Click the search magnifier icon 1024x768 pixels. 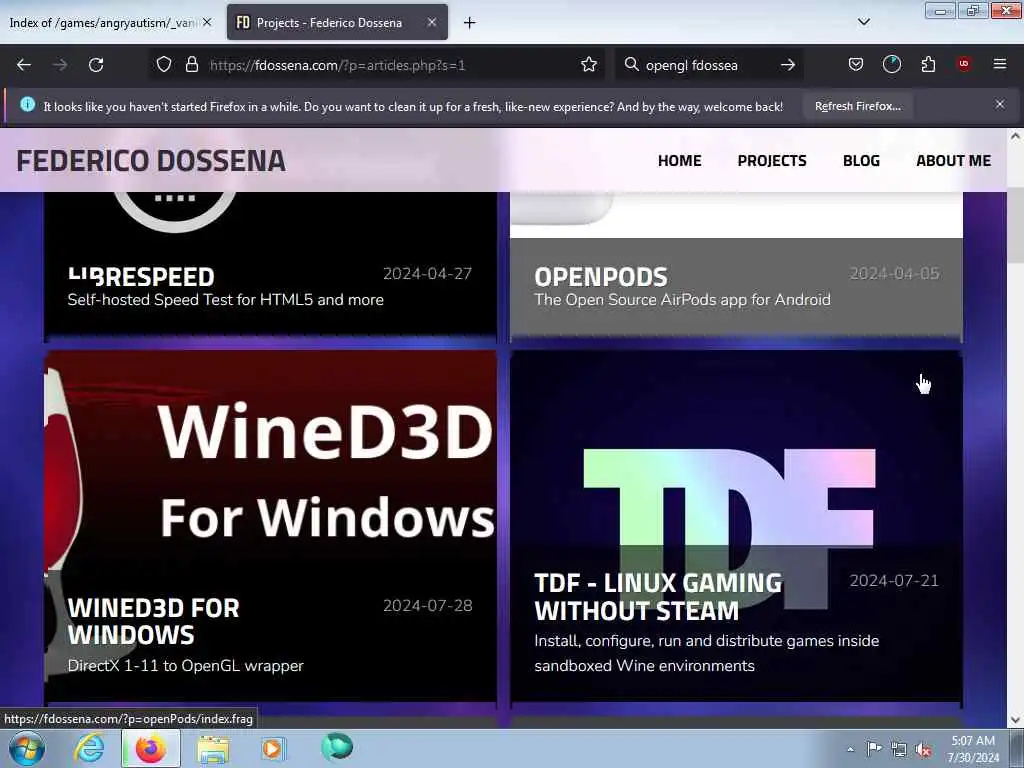[x=631, y=65]
